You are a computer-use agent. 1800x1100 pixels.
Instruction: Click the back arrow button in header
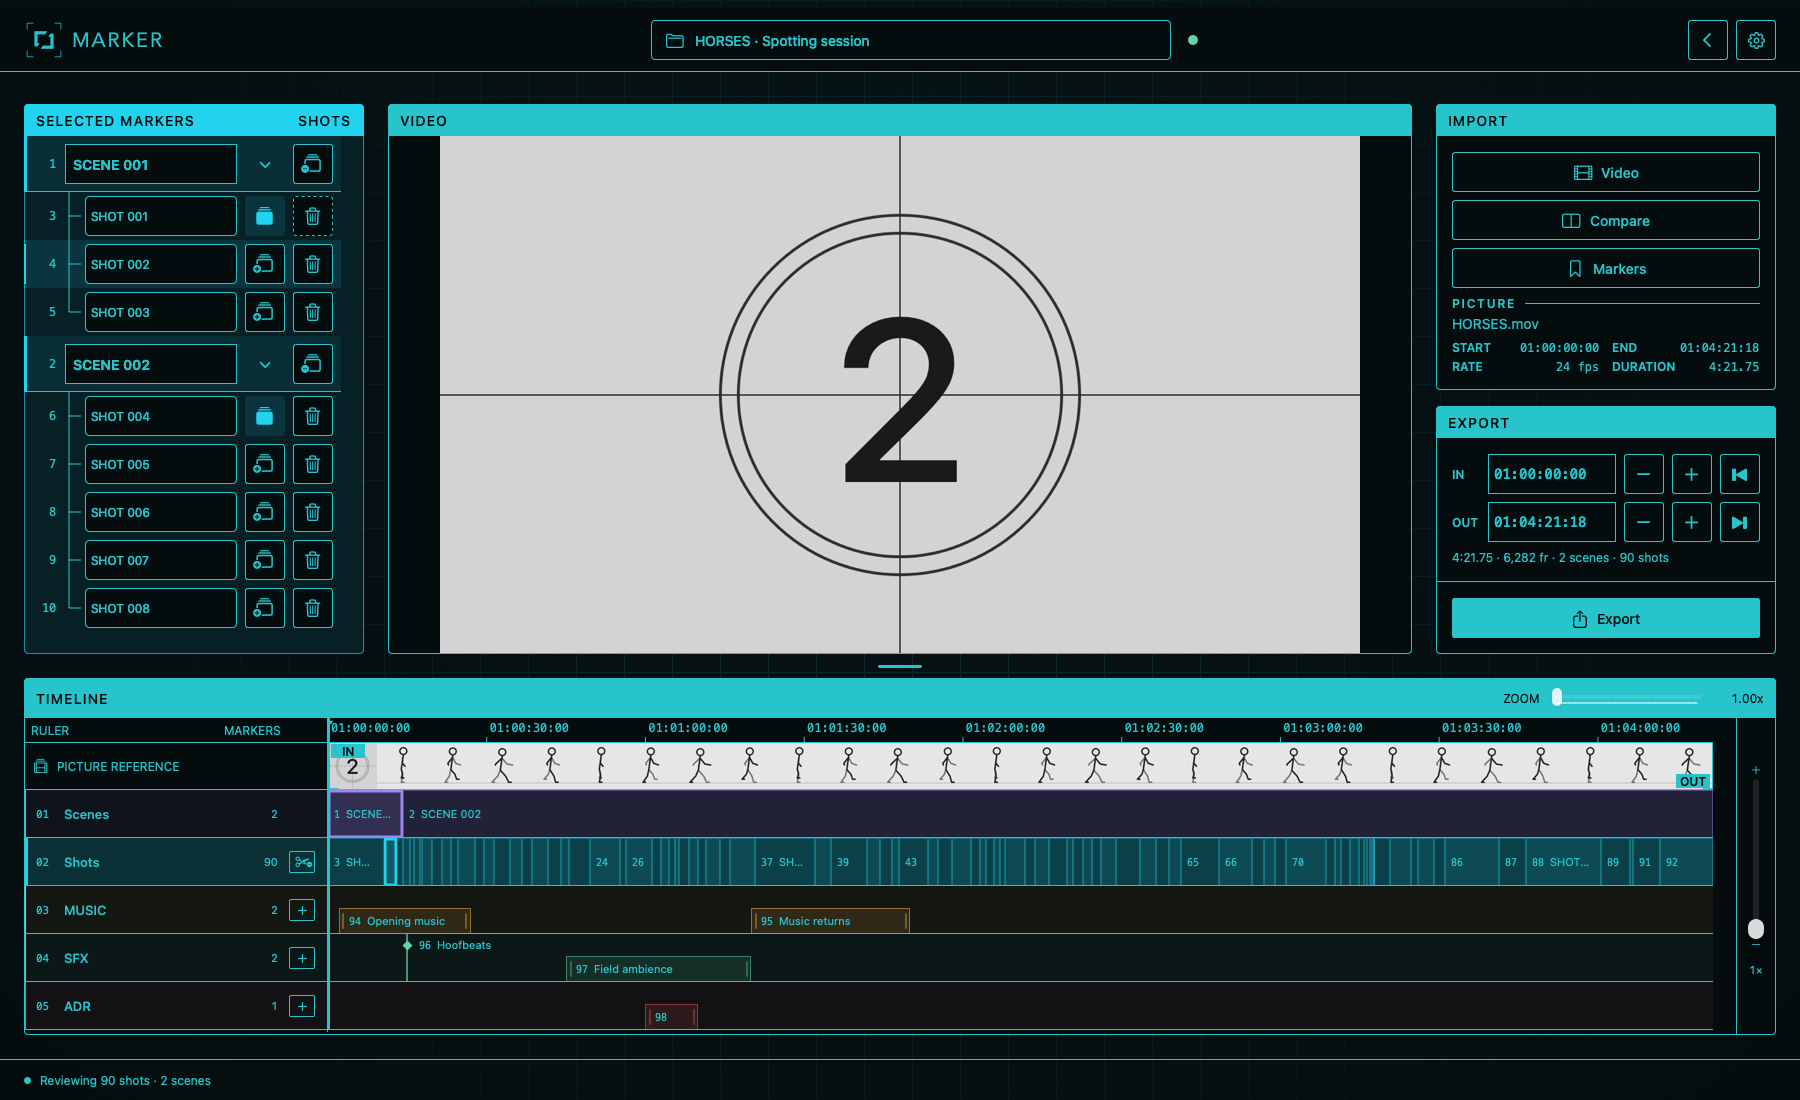1708,40
